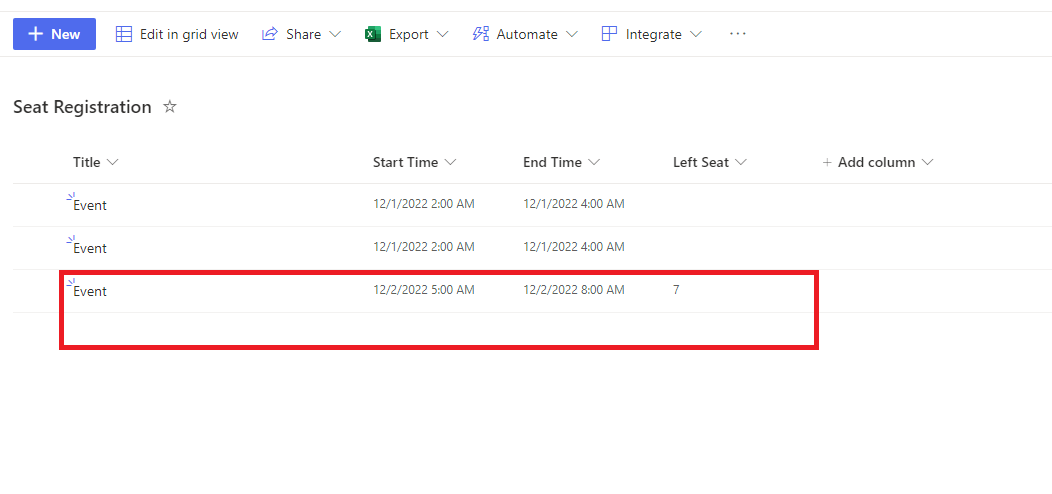Click the New item button
Image resolution: width=1052 pixels, height=494 pixels.
54,34
